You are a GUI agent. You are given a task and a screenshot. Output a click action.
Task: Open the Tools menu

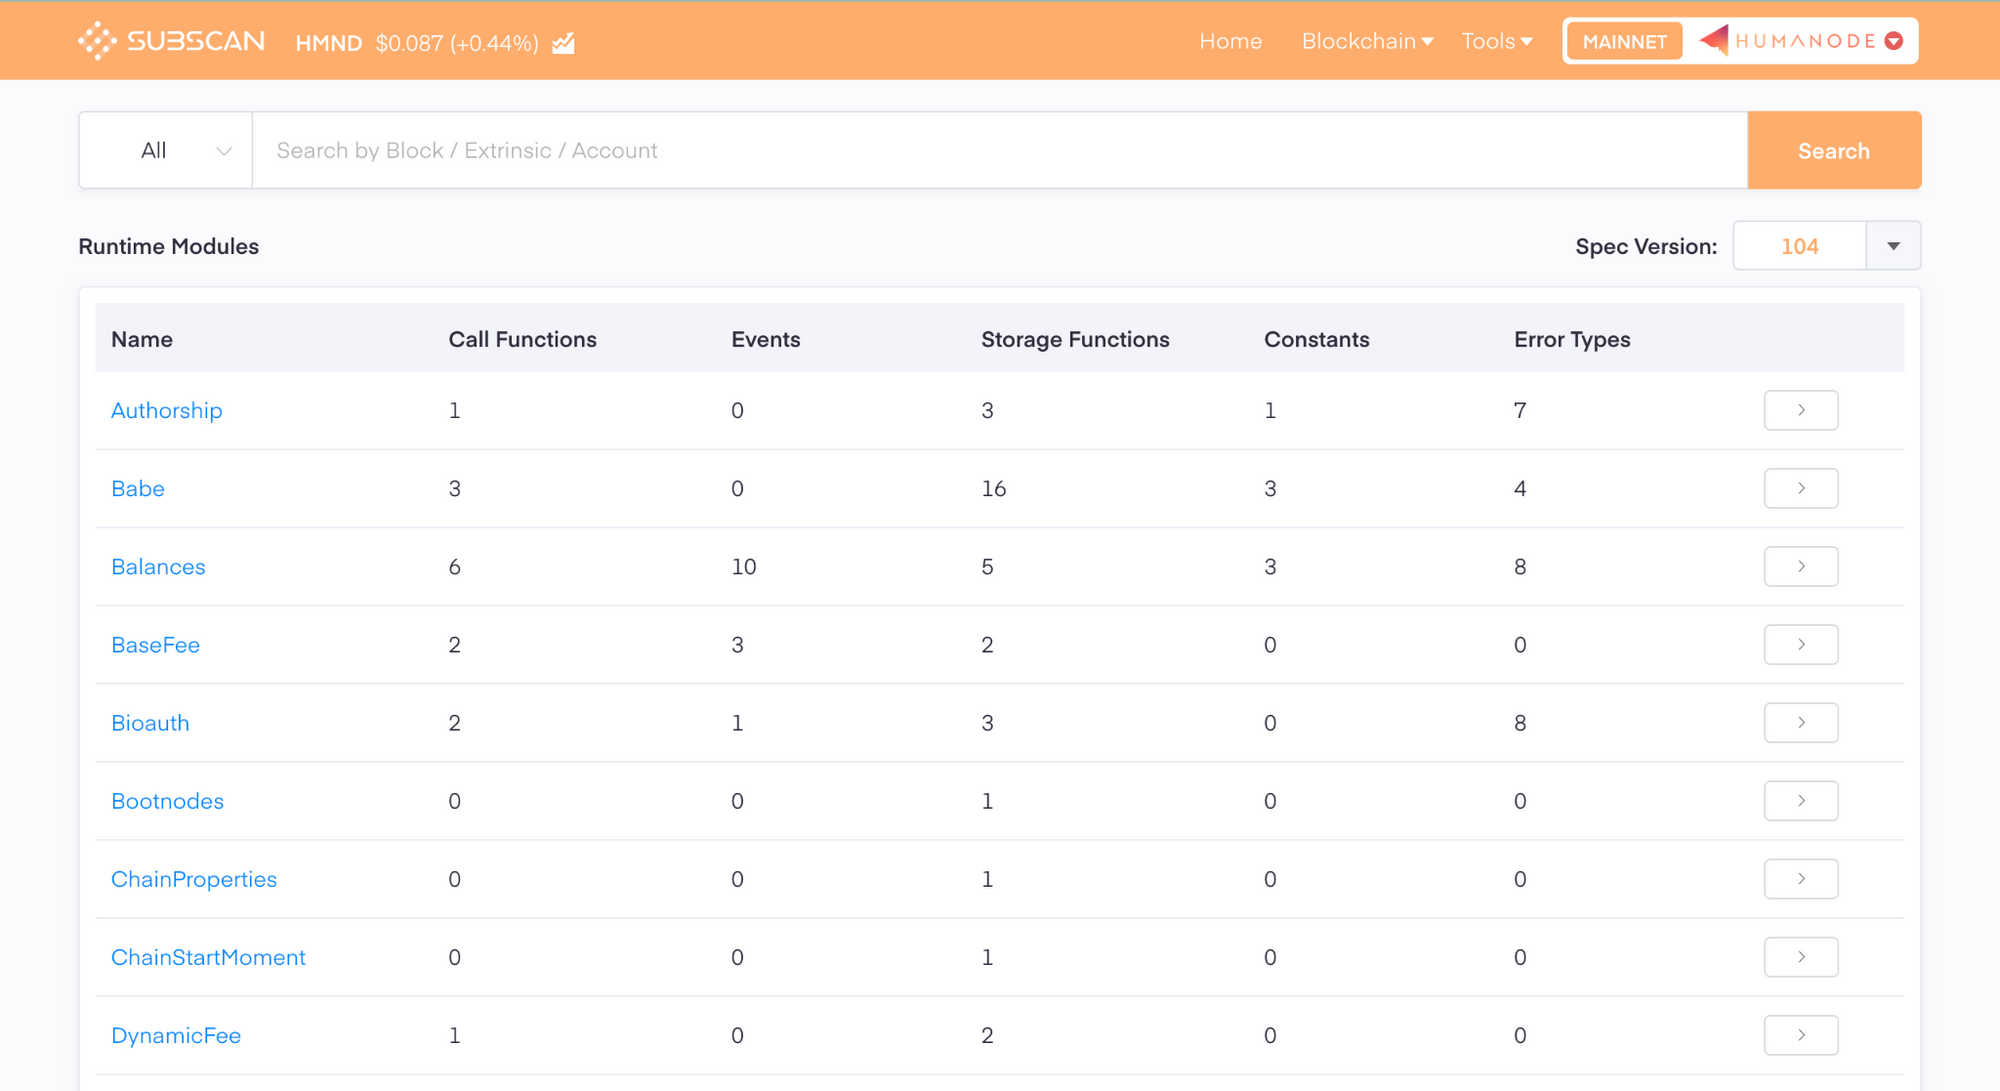coord(1496,41)
